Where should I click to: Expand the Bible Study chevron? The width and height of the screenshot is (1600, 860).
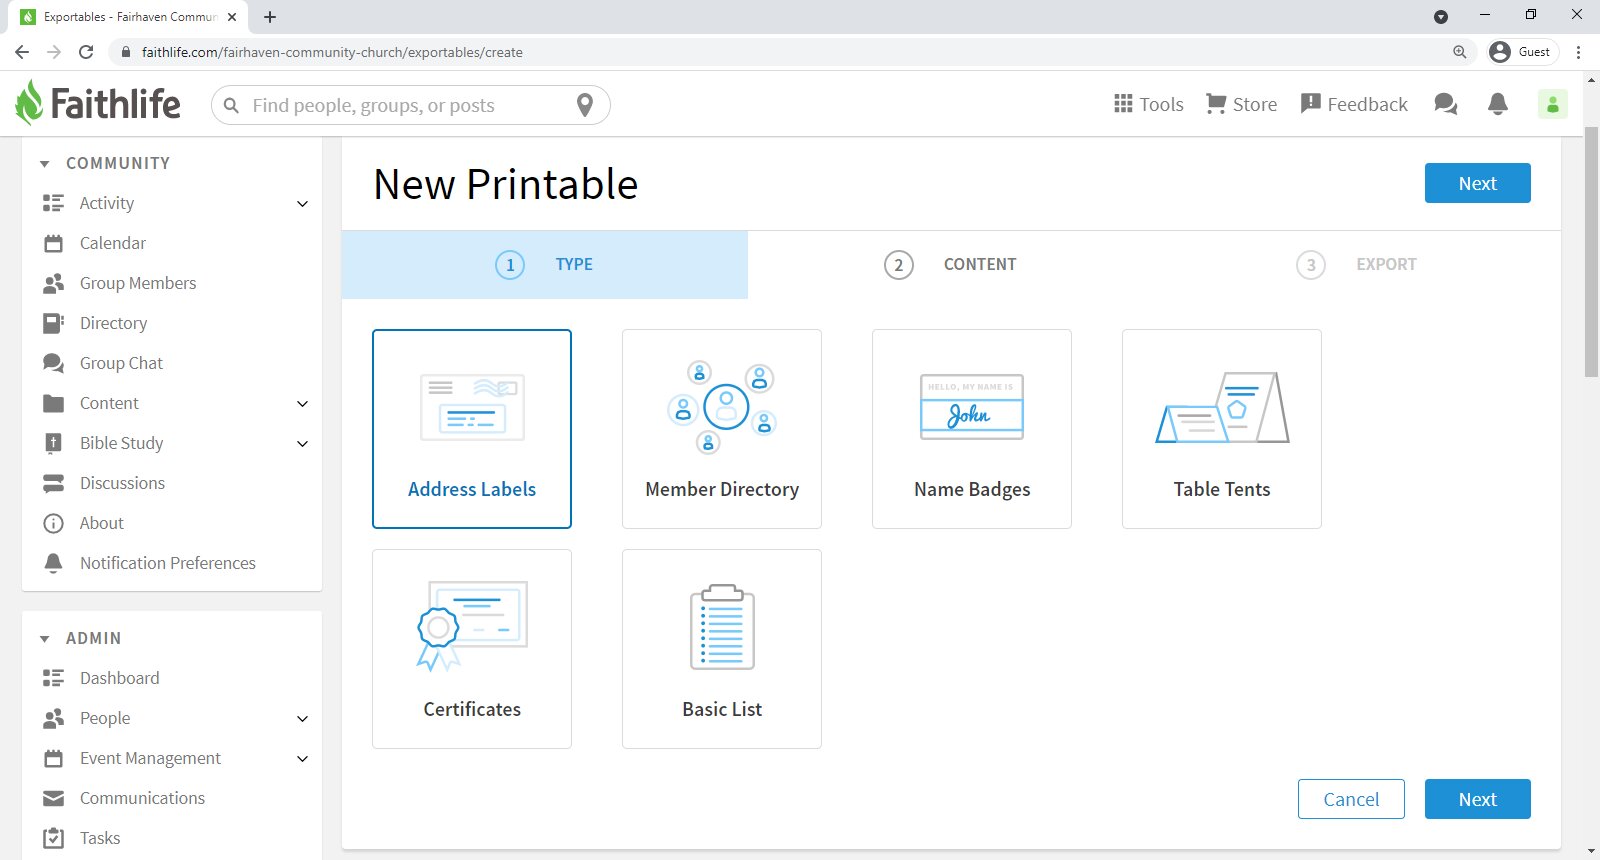pos(303,444)
